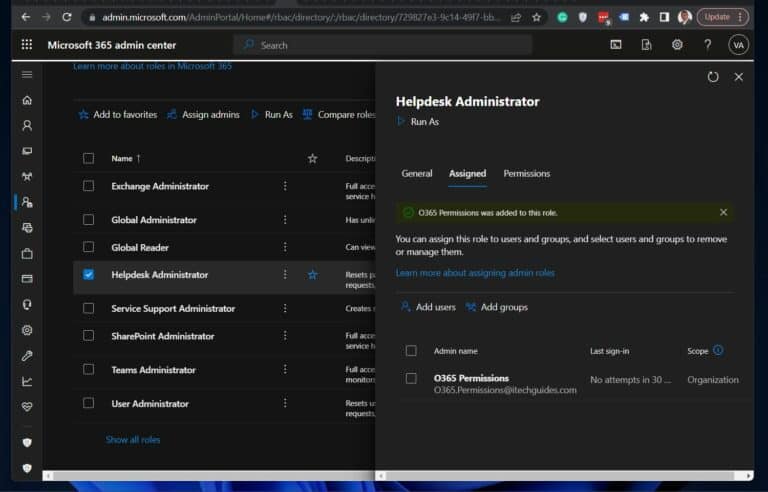Check the SharePoint Administrator checkbox

pos(88,335)
